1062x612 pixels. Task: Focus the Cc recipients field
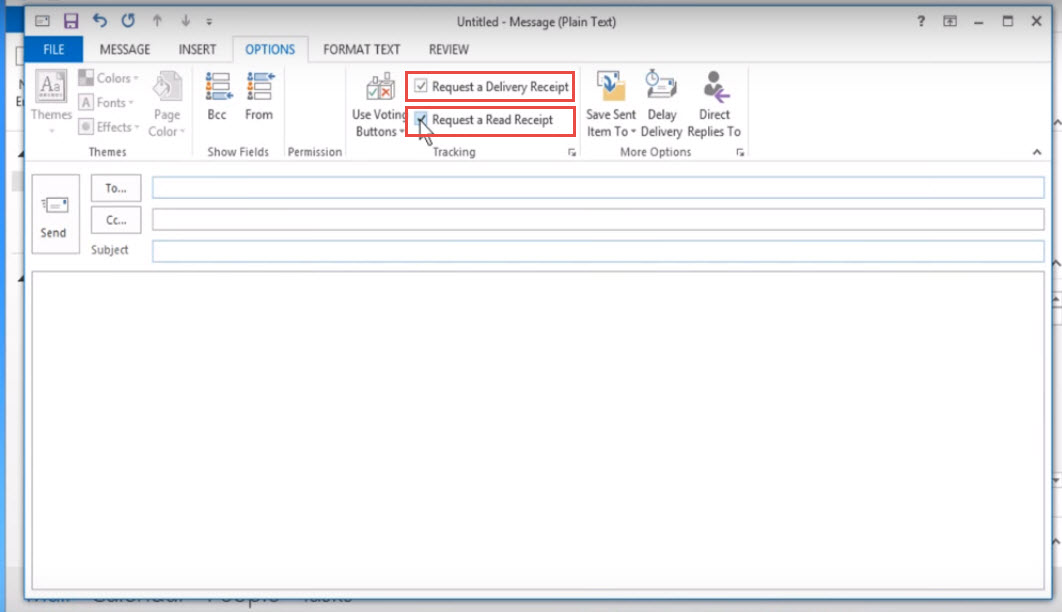(x=598, y=219)
